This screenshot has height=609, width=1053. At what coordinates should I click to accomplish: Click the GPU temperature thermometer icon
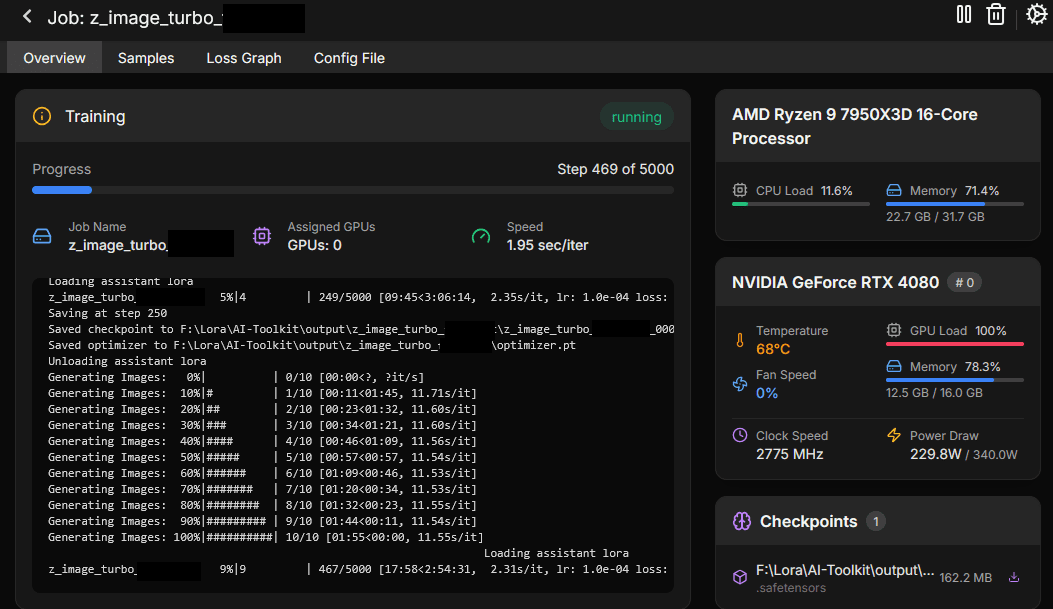click(x=740, y=340)
